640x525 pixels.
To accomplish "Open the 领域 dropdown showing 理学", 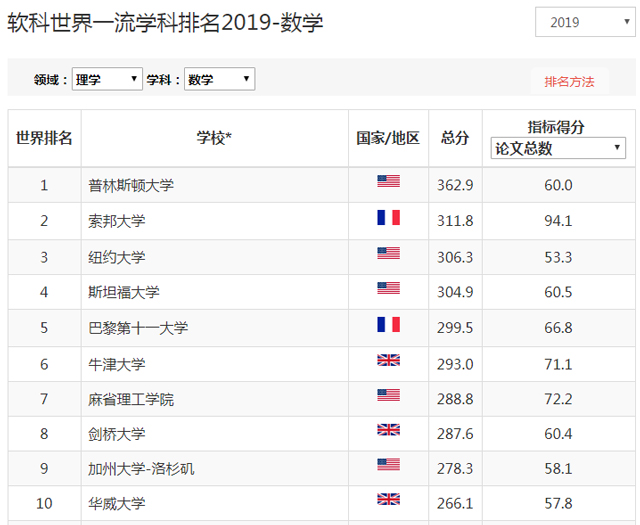I will click(107, 79).
